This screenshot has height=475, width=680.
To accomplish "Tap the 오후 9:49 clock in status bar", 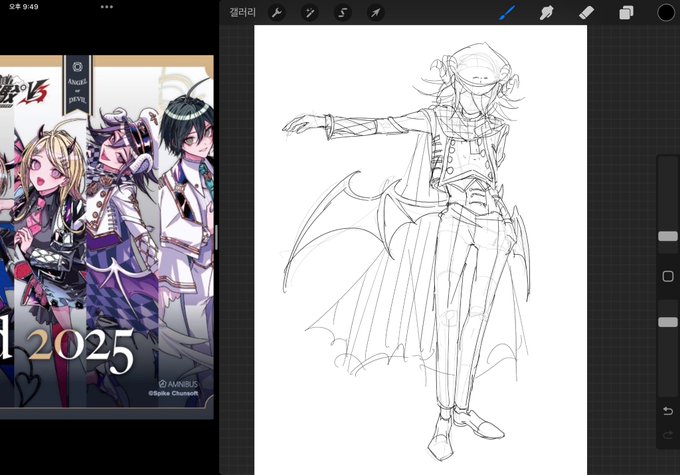I will (24, 7).
